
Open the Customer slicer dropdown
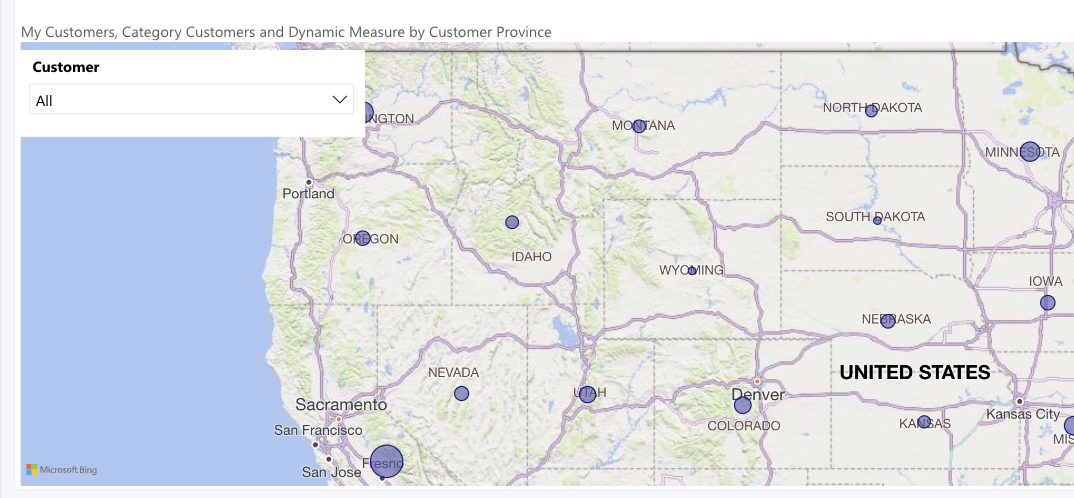click(191, 100)
